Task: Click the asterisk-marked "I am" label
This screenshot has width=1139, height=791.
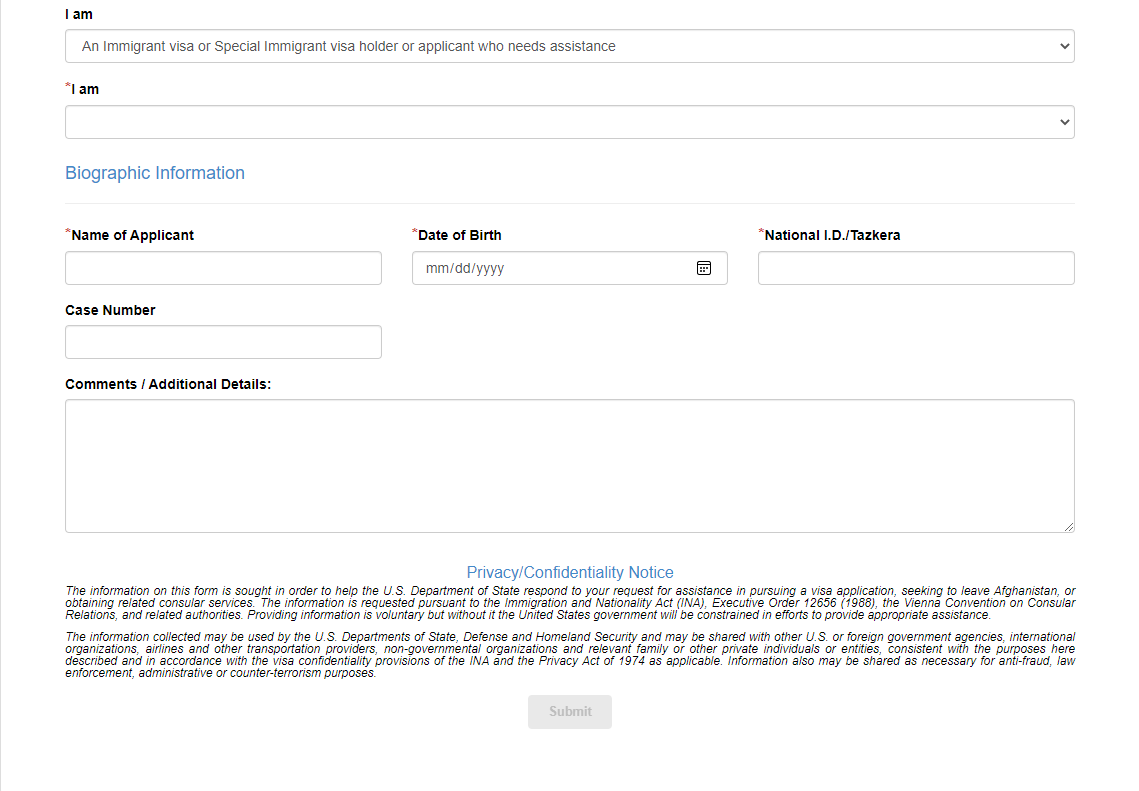Action: coord(85,89)
